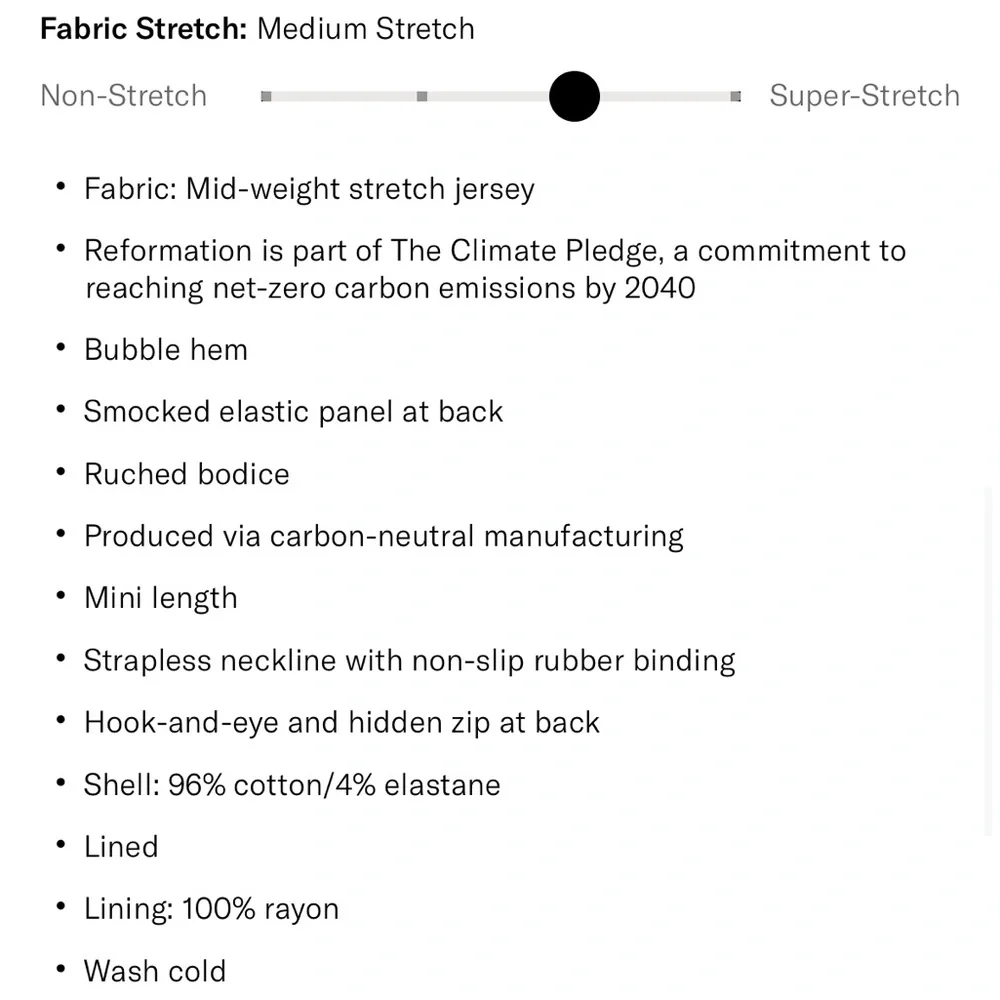Image resolution: width=1000 pixels, height=1000 pixels.
Task: Click the Fabric Stretch heading
Action: pyautogui.click(x=143, y=28)
